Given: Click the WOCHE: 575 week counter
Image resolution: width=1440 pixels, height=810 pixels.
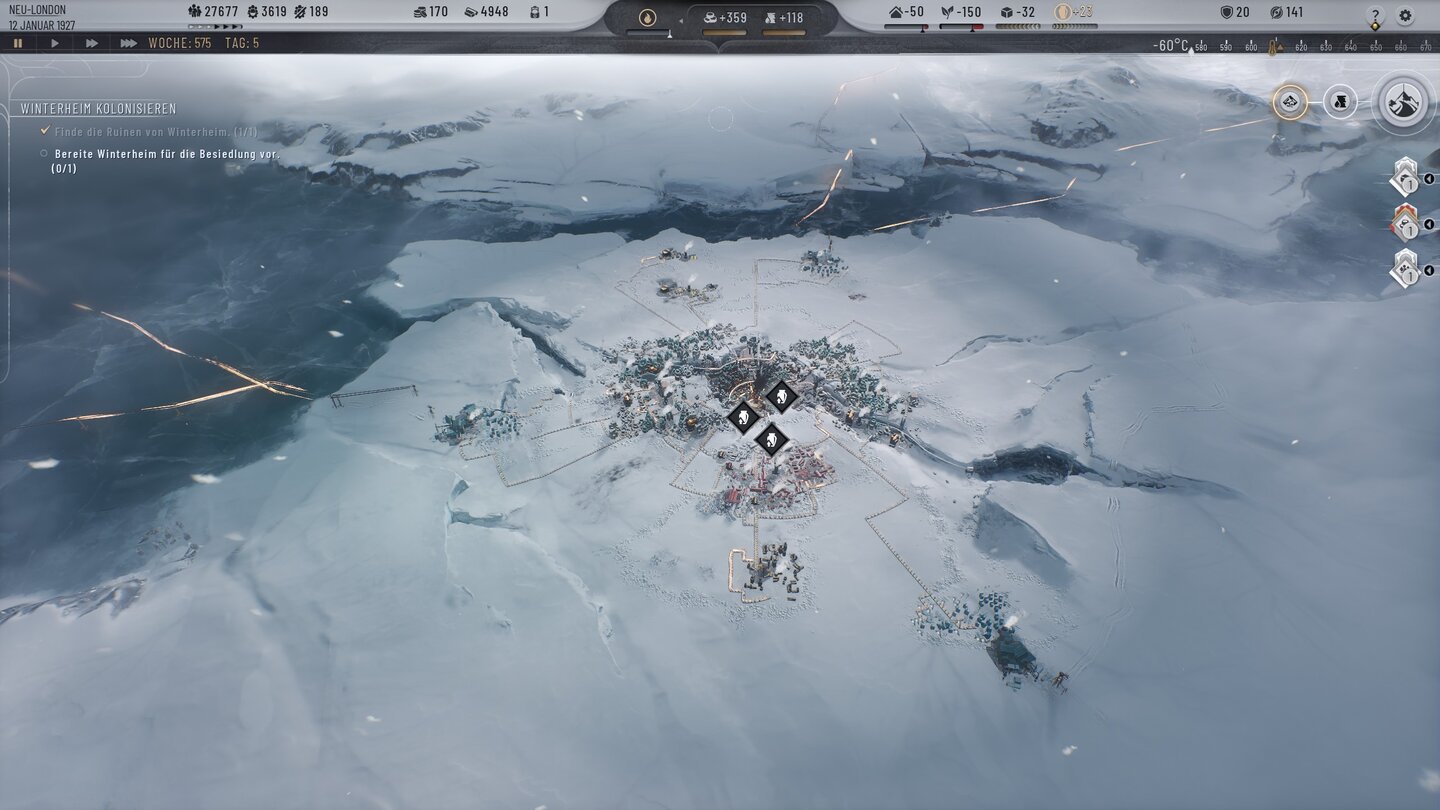Looking at the screenshot, I should coord(180,43).
